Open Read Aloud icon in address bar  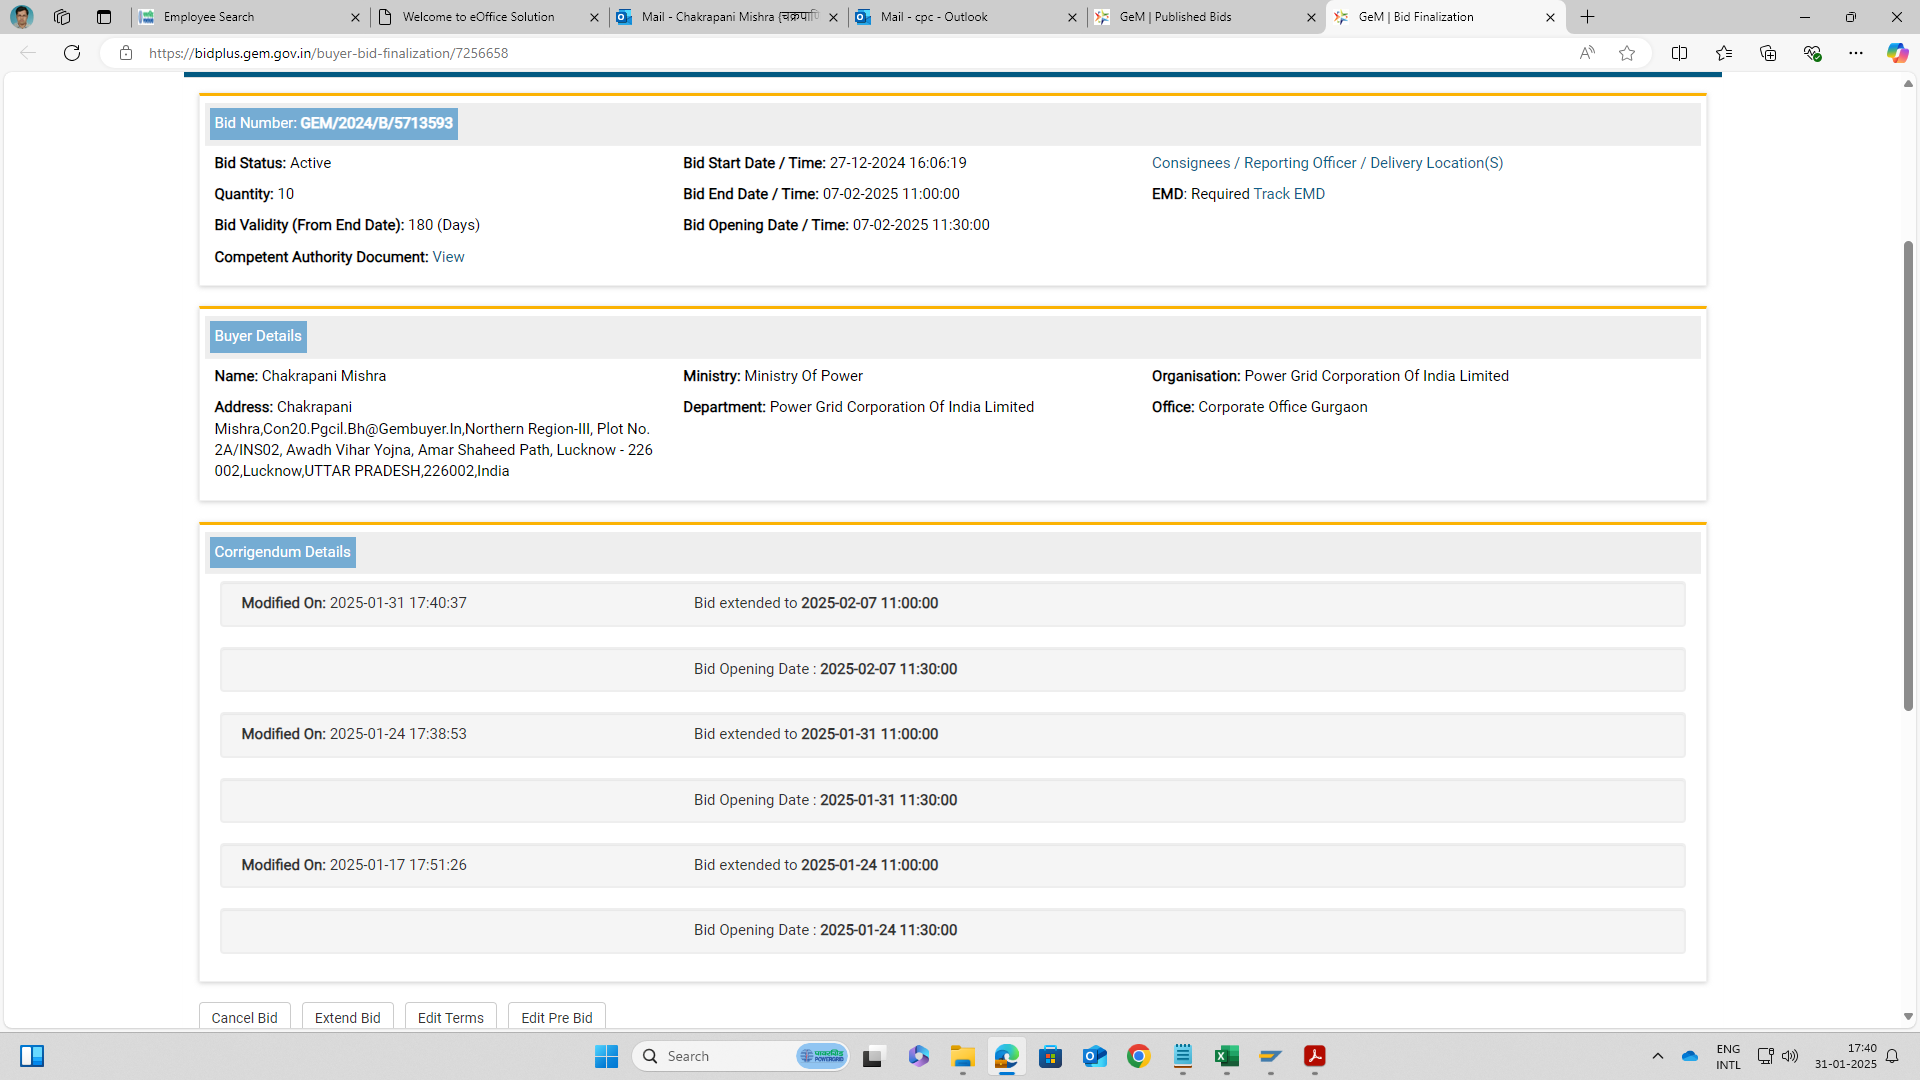pos(1587,53)
